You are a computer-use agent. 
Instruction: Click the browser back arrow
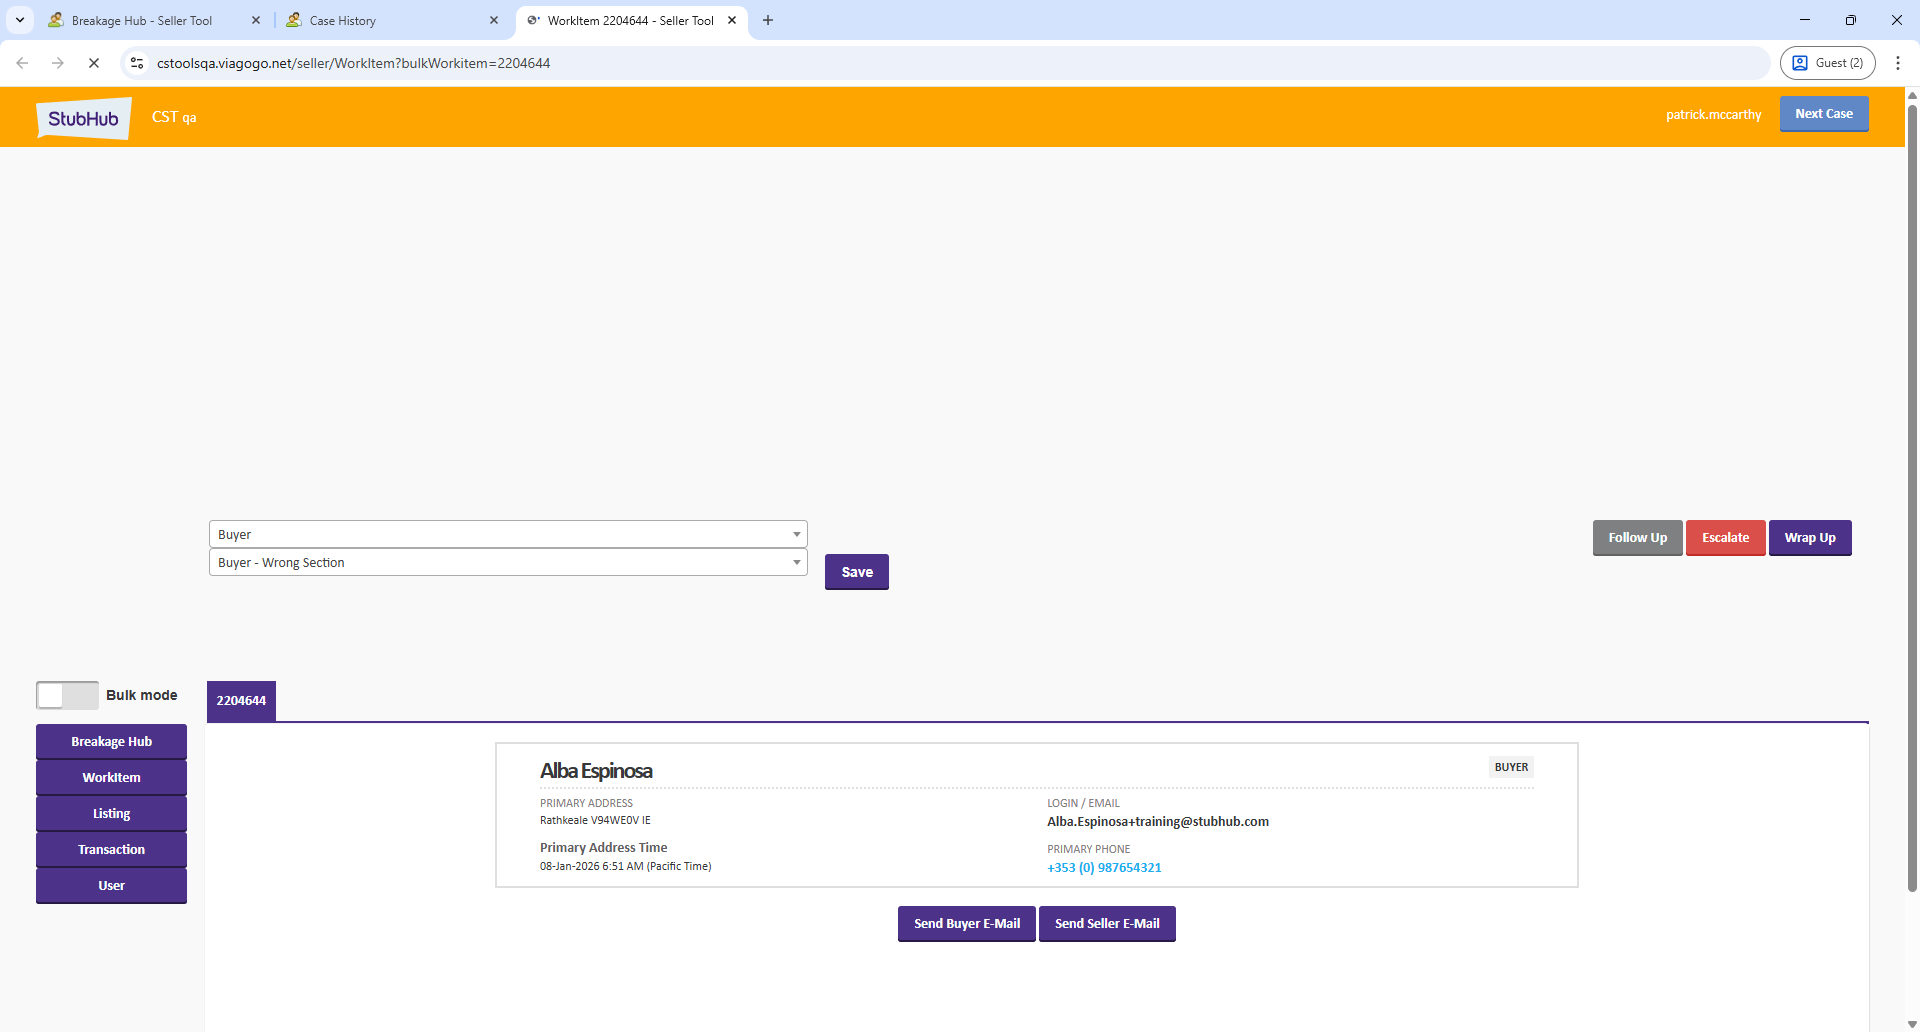click(x=22, y=63)
